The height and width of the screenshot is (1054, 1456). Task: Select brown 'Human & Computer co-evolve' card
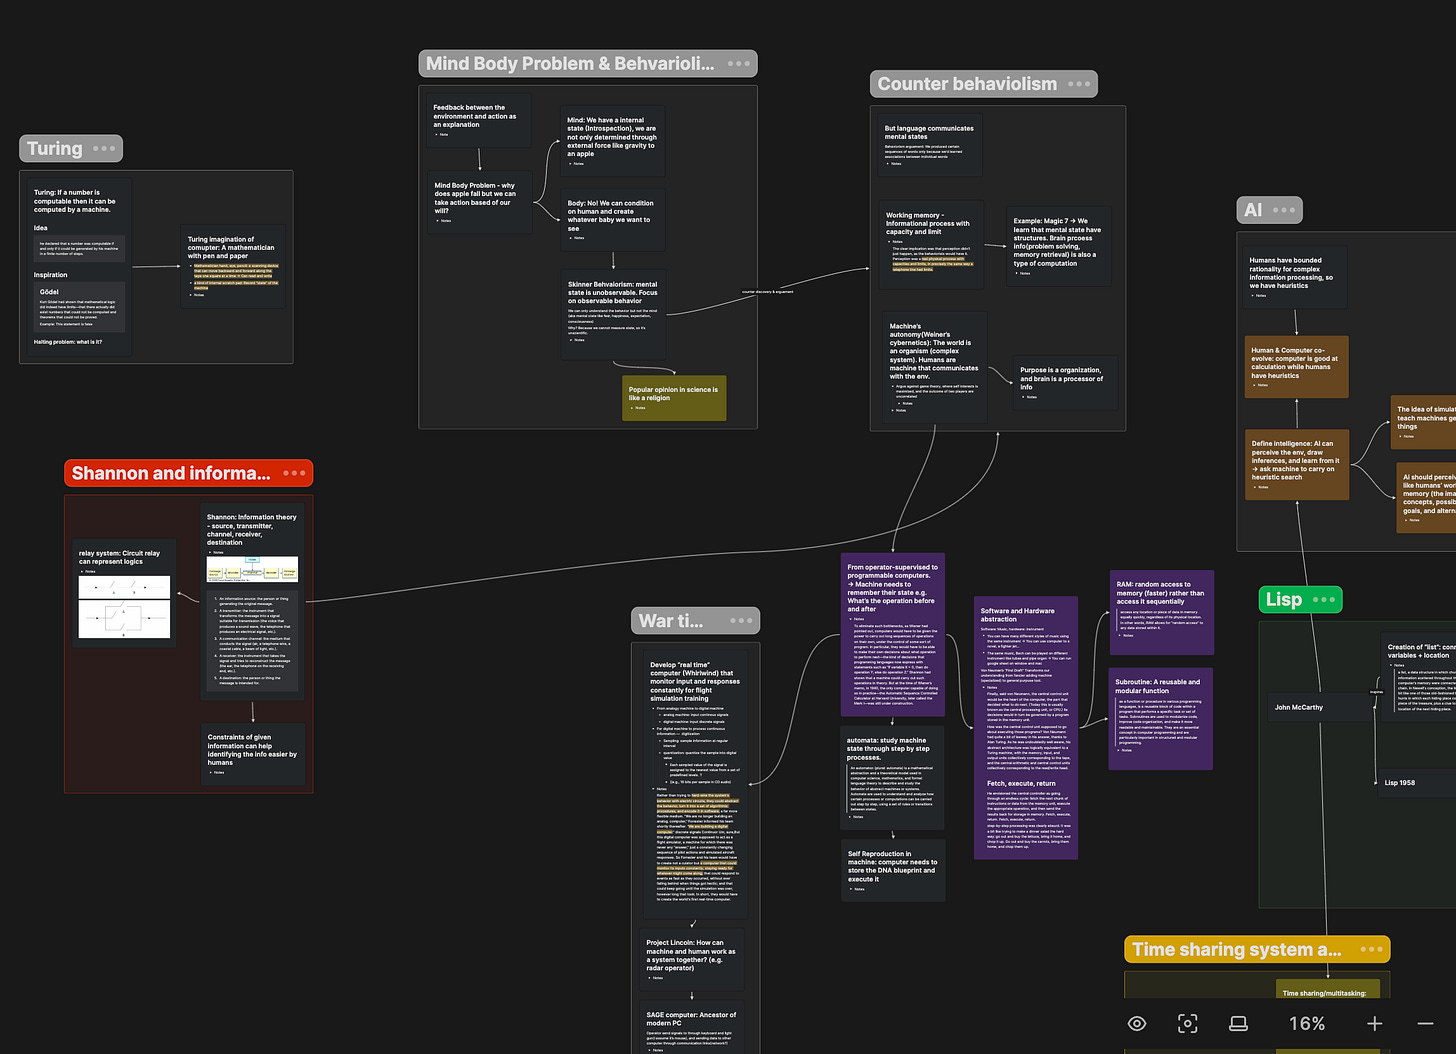[x=1296, y=366]
